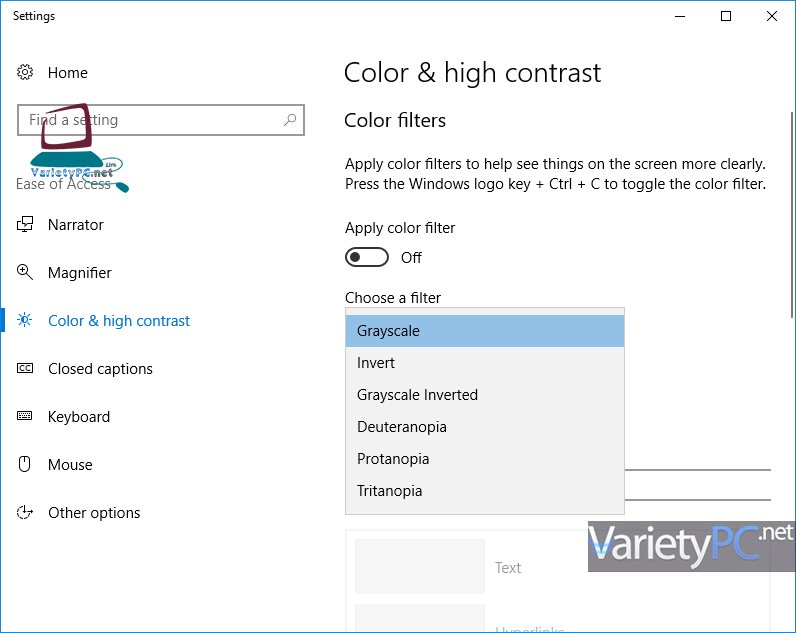Screen dimensions: 796x633
Task: Choose Invert in the filter list
Action: 484,363
